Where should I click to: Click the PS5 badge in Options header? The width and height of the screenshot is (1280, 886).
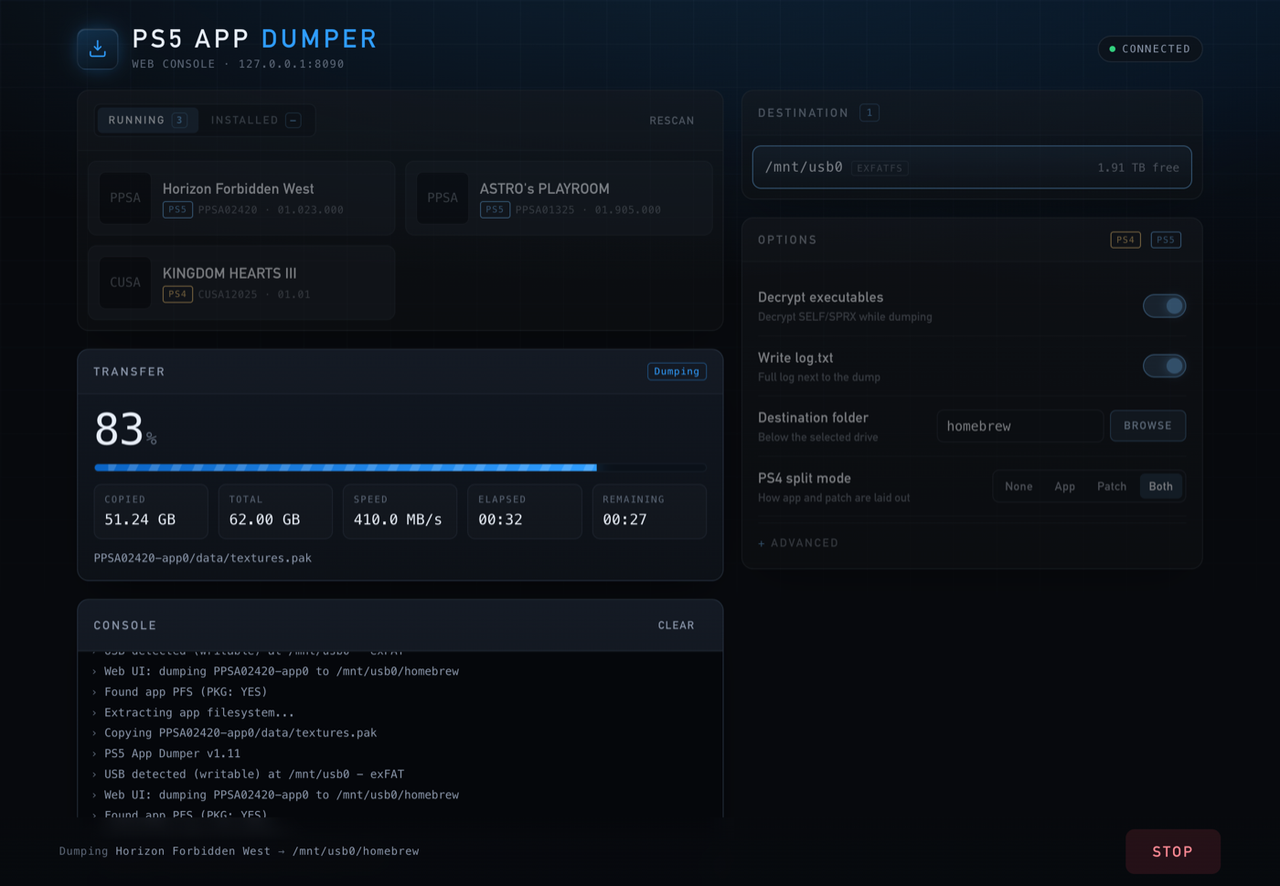tap(1165, 240)
